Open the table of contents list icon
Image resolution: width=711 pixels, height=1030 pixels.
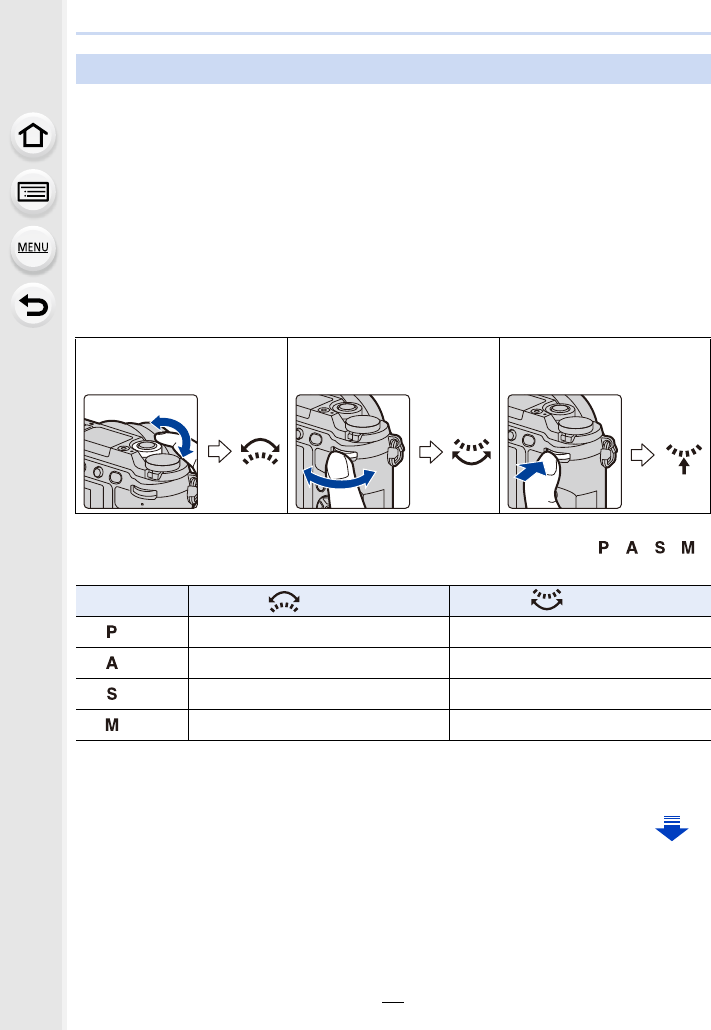(34, 192)
